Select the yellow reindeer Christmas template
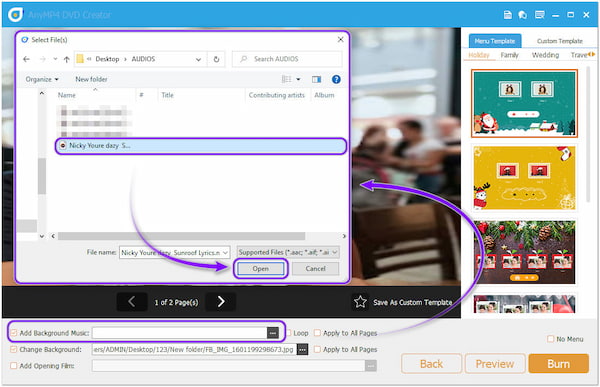 point(524,178)
